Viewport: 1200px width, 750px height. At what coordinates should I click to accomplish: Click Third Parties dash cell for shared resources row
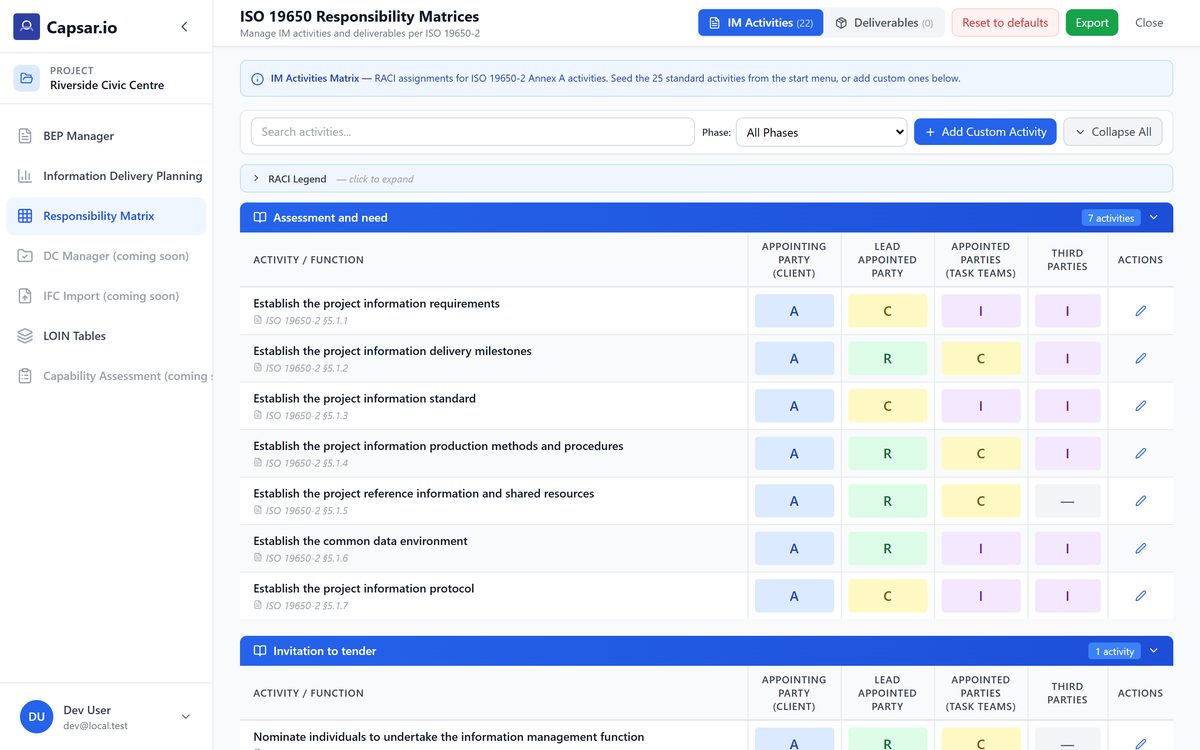[x=1067, y=501]
